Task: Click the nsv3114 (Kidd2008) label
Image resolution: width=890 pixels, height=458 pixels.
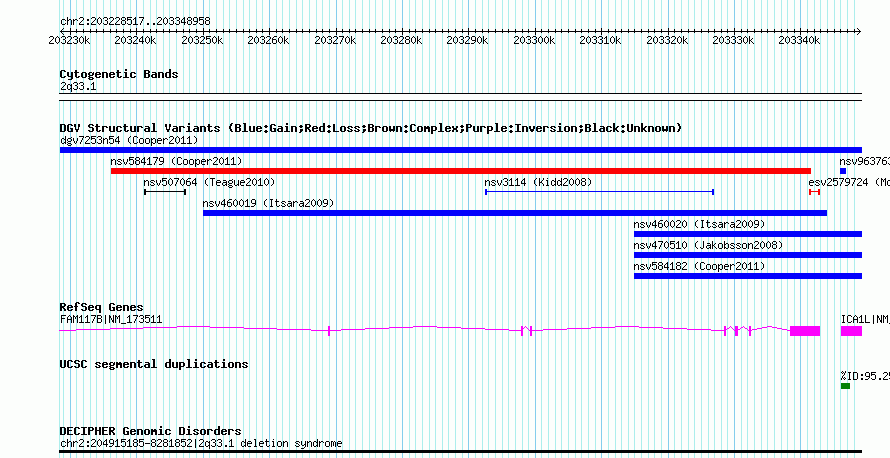Action: coord(538,182)
